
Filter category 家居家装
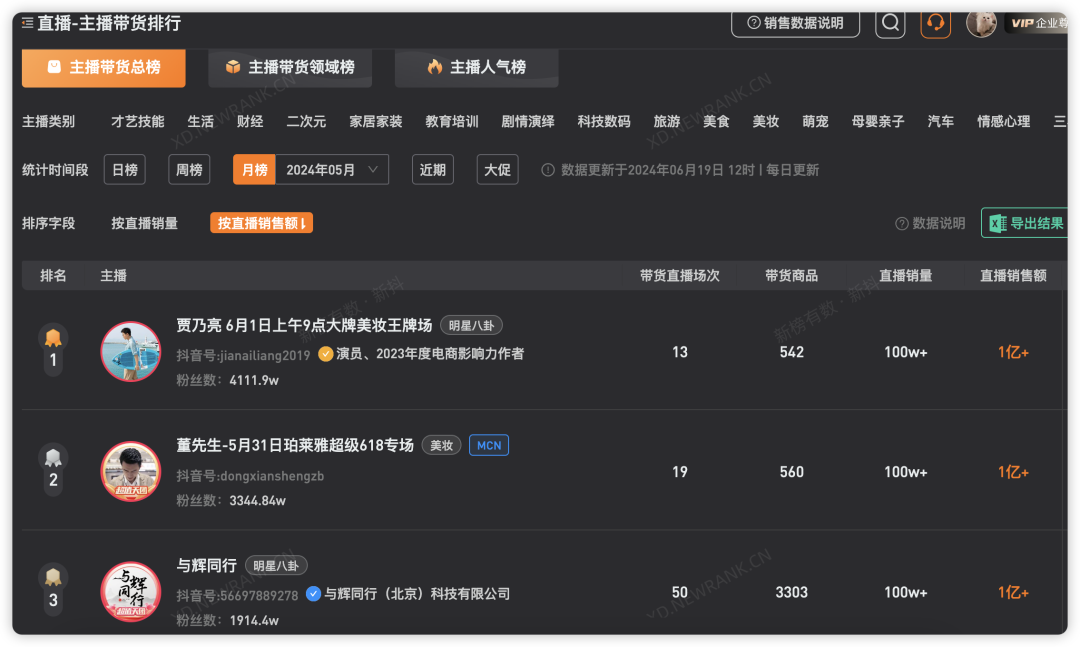pyautogui.click(x=376, y=122)
